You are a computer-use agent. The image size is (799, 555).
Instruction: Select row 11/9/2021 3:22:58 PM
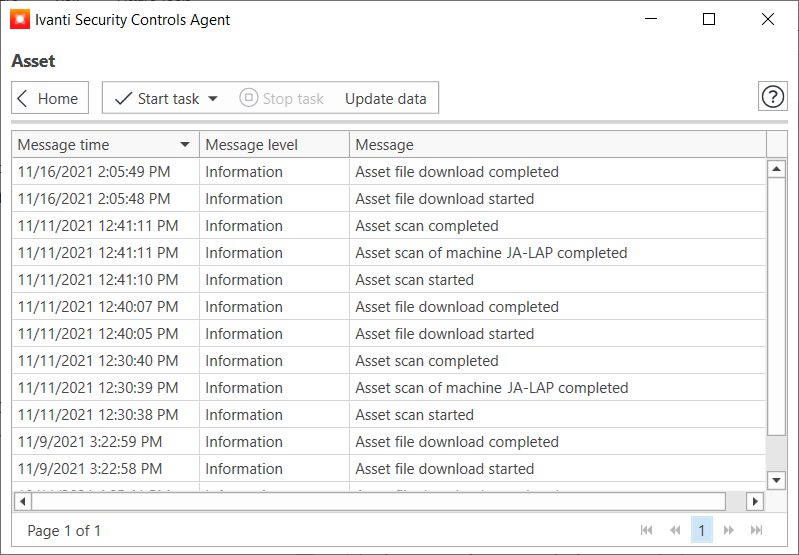point(389,469)
